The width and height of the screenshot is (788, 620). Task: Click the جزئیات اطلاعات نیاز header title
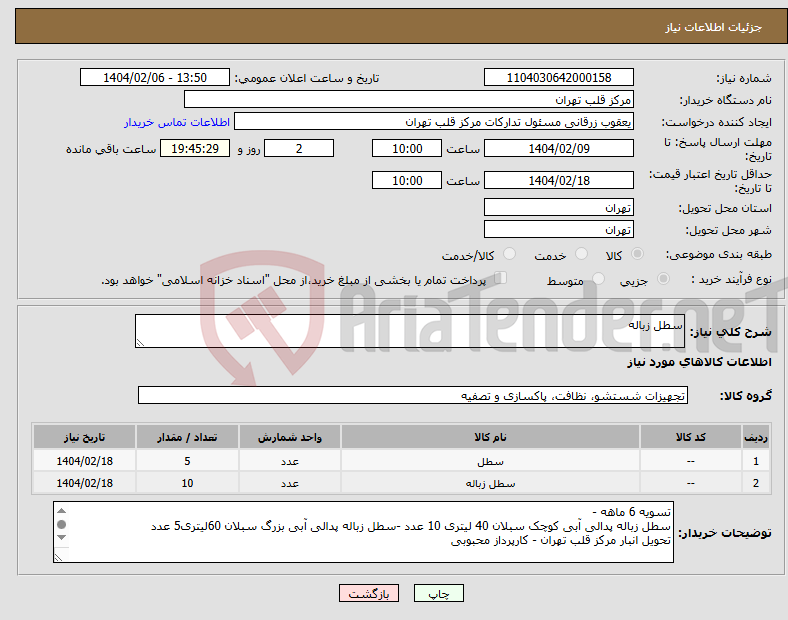pyautogui.click(x=714, y=27)
